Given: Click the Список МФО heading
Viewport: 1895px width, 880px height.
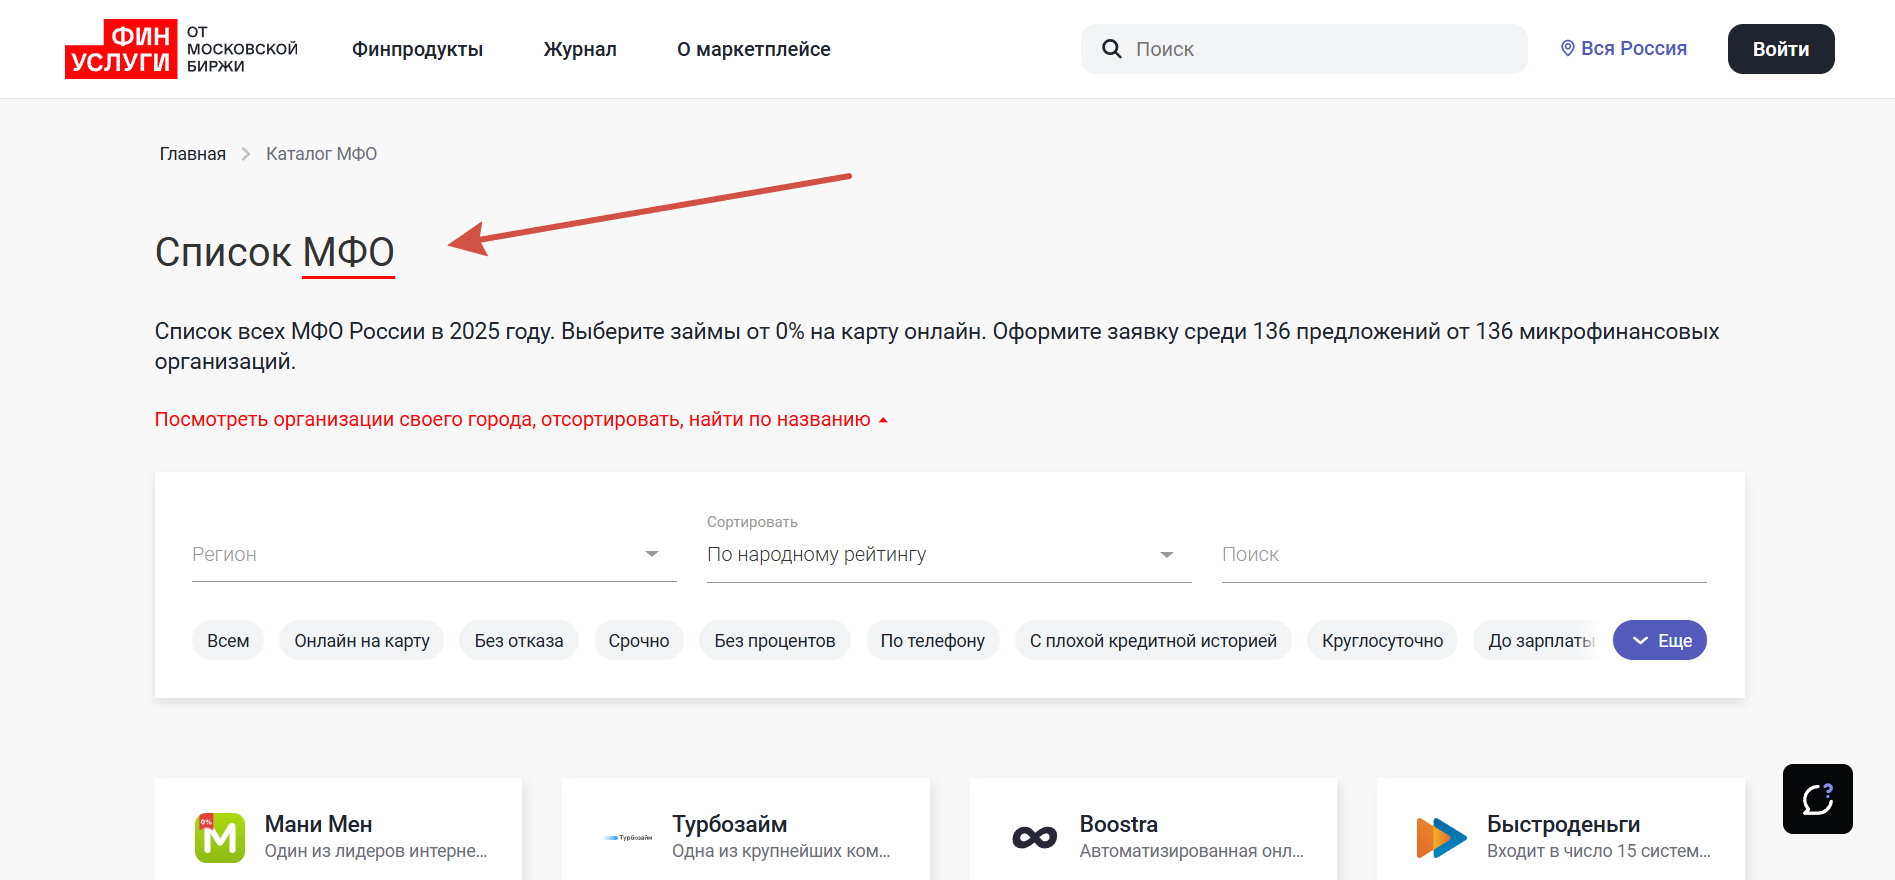Looking at the screenshot, I should [x=274, y=252].
